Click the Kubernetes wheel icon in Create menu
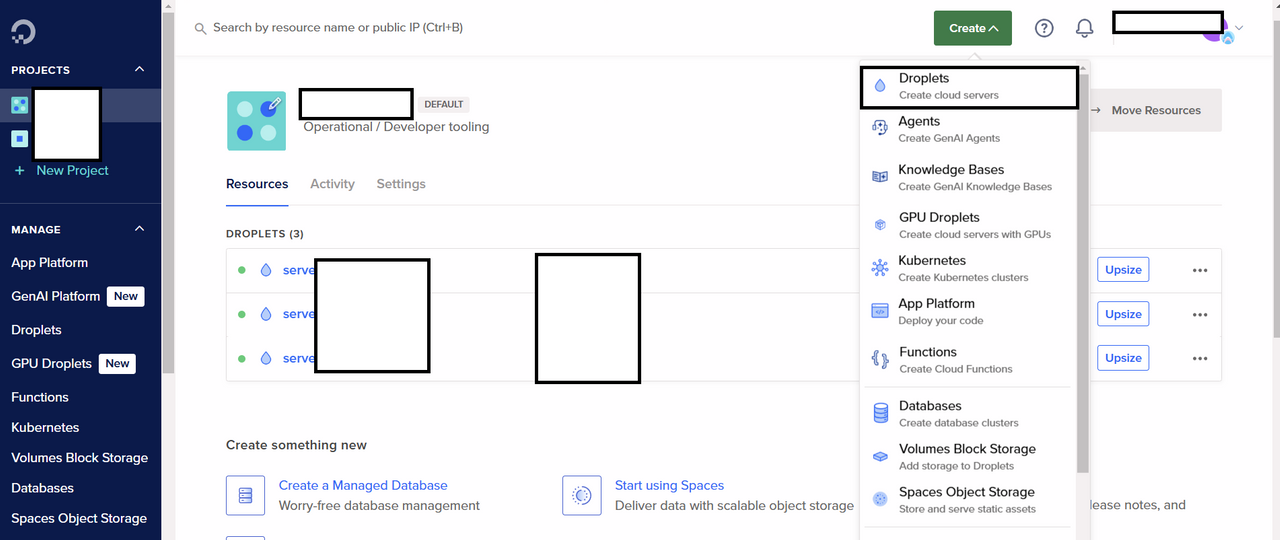Image resolution: width=1280 pixels, height=540 pixels. (880, 268)
